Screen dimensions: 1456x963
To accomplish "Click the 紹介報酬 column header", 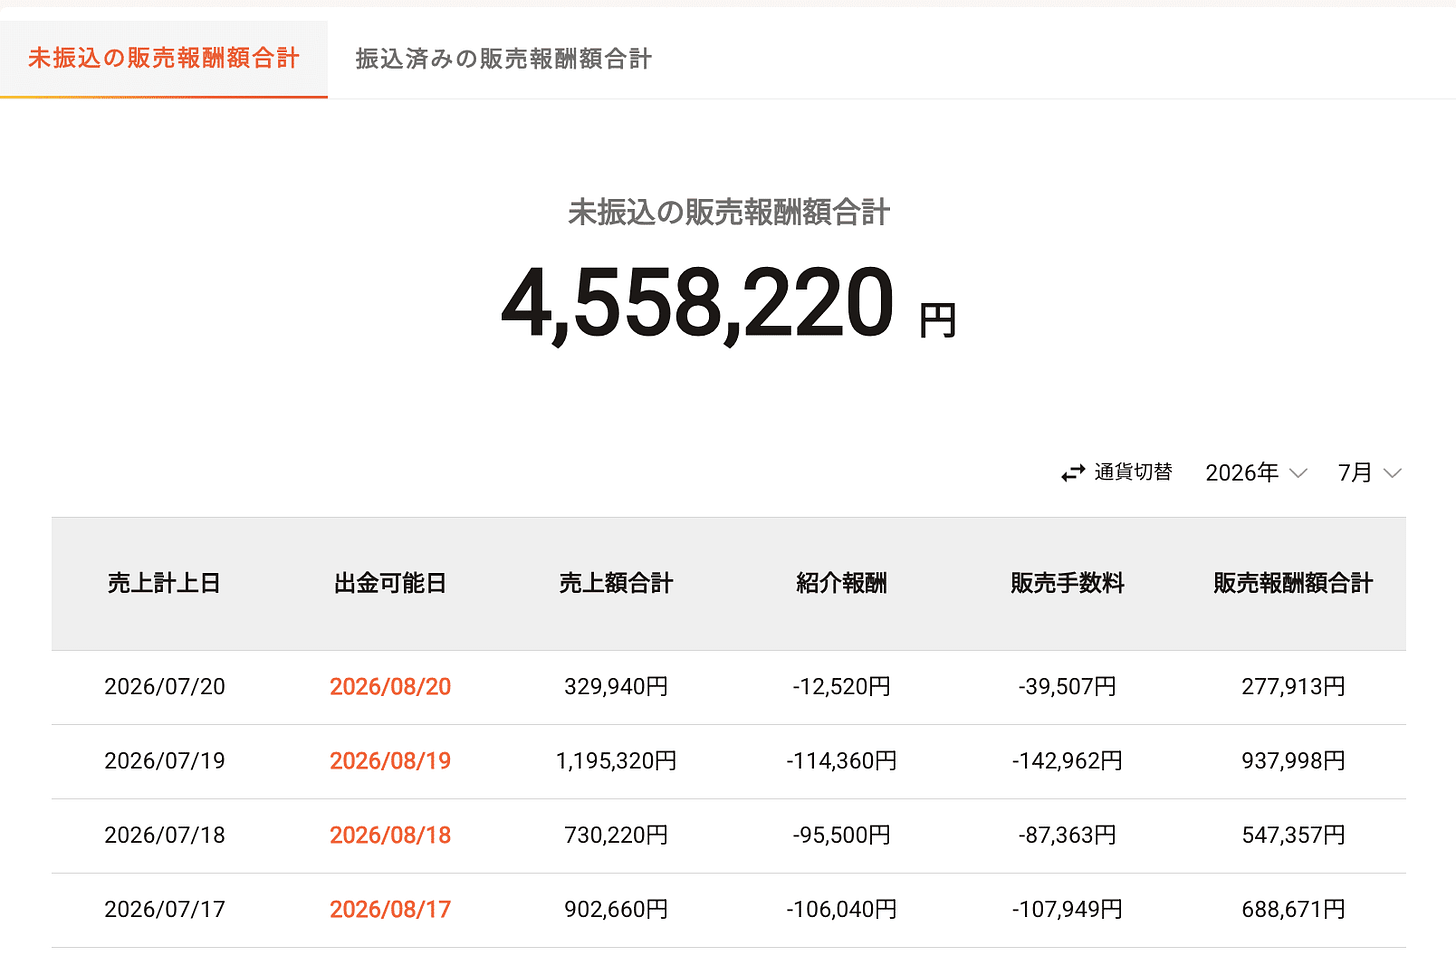I will pos(841,583).
